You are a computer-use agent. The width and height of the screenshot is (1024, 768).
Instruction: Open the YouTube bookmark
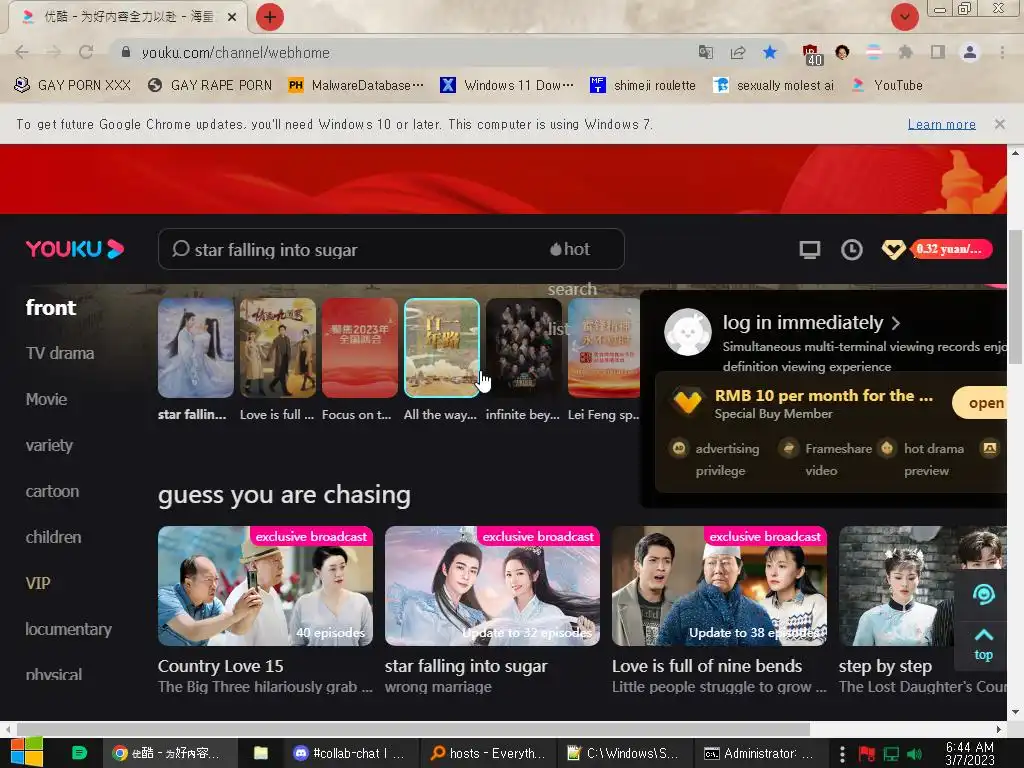tap(888, 85)
